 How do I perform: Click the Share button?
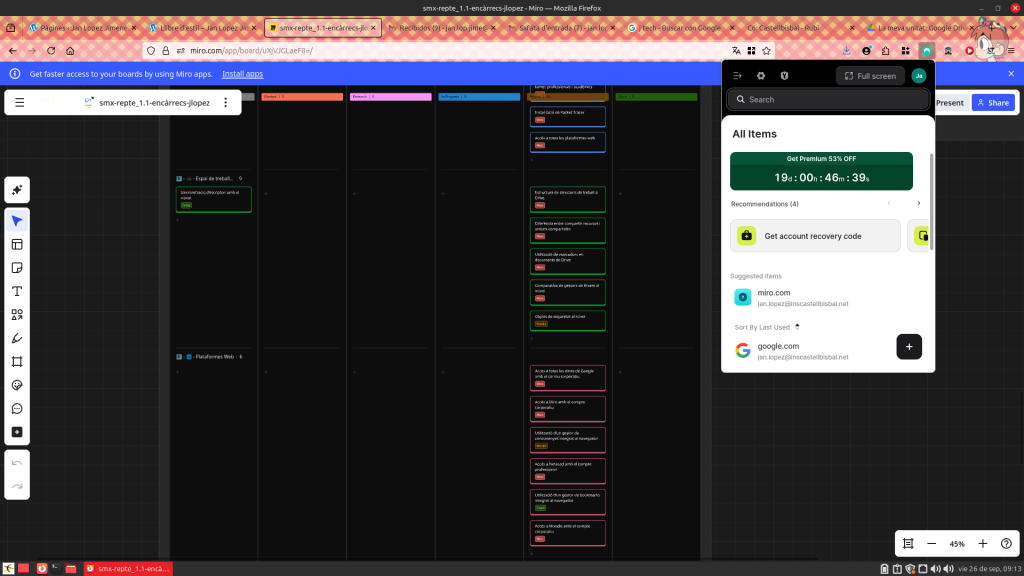(992, 103)
